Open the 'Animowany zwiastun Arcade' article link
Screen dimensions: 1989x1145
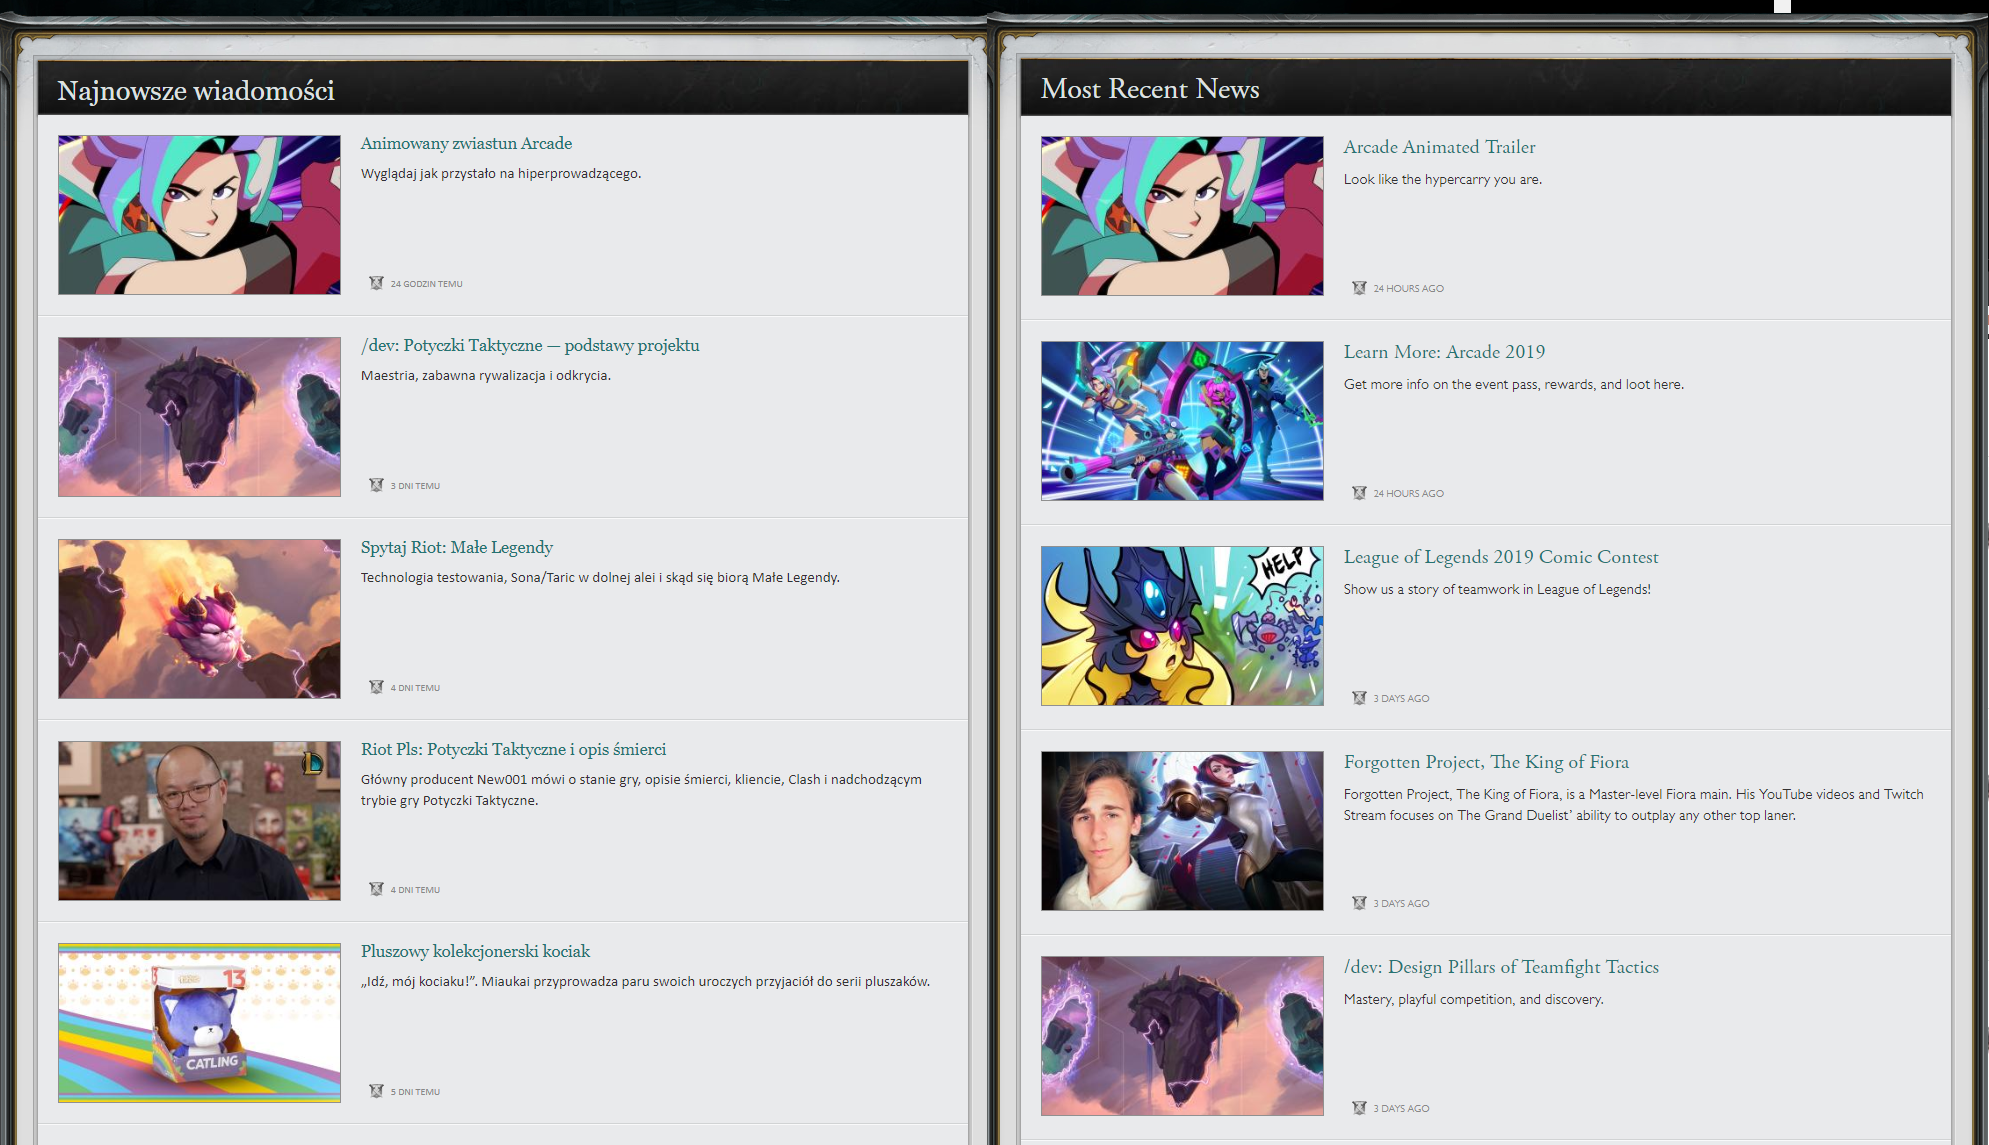point(466,143)
